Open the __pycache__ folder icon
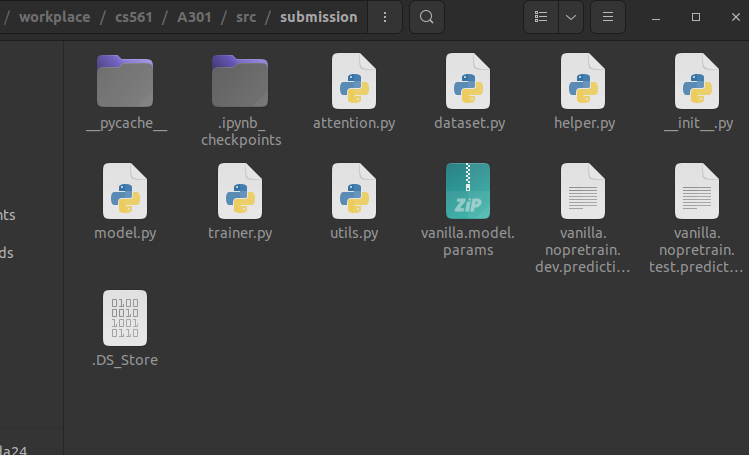Image resolution: width=749 pixels, height=455 pixels. click(125, 81)
